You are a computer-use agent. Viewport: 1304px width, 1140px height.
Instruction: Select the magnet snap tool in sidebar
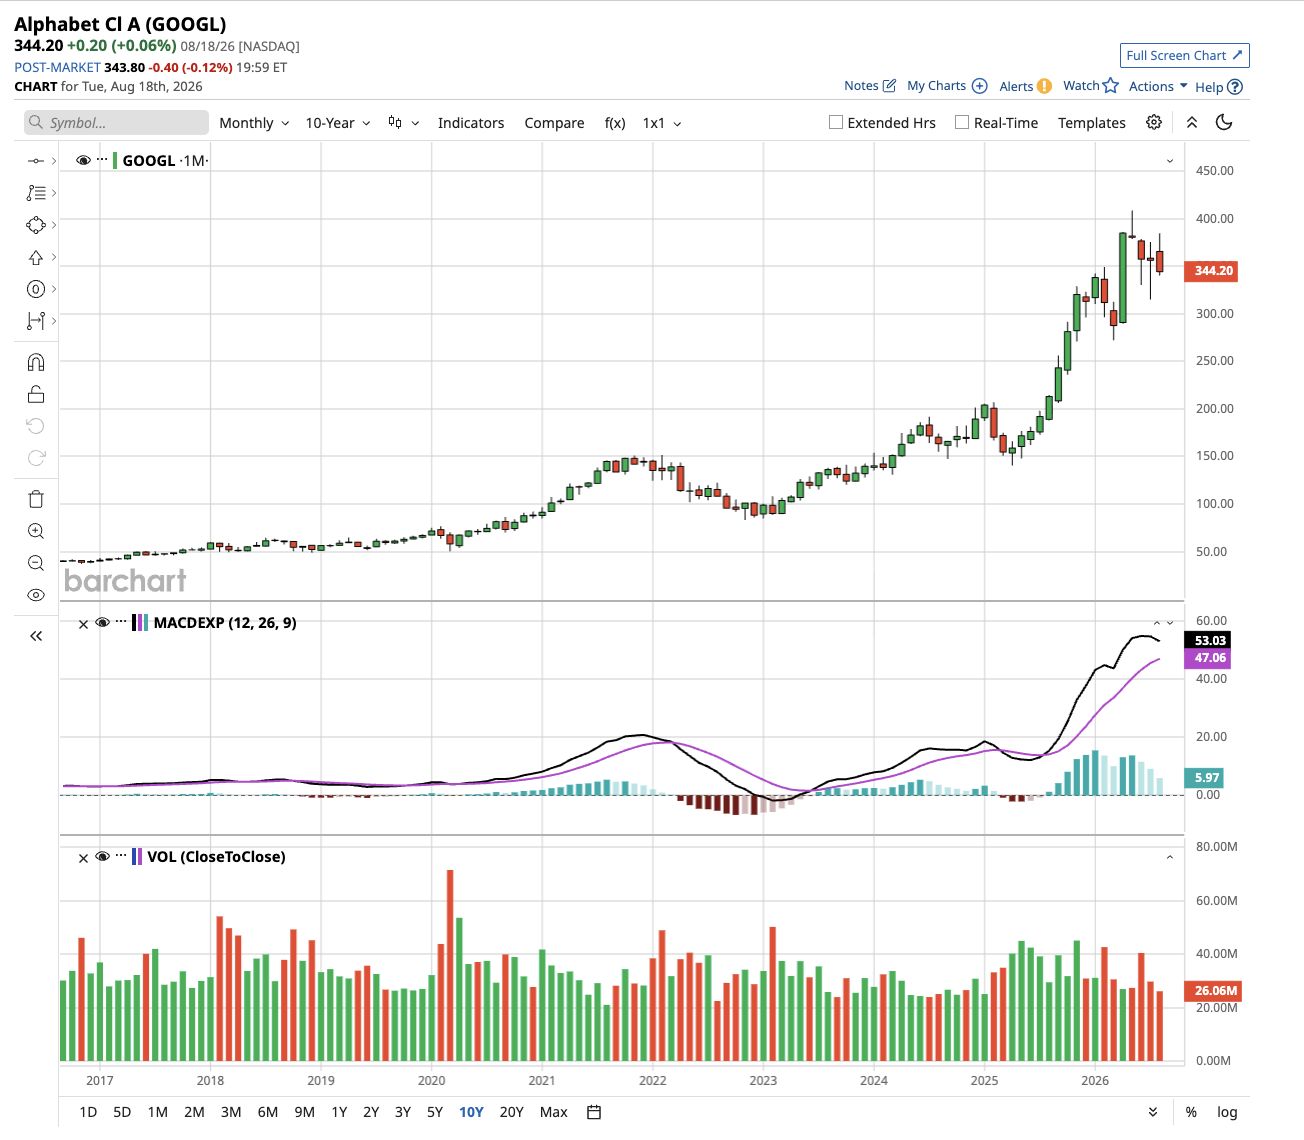[x=36, y=362]
